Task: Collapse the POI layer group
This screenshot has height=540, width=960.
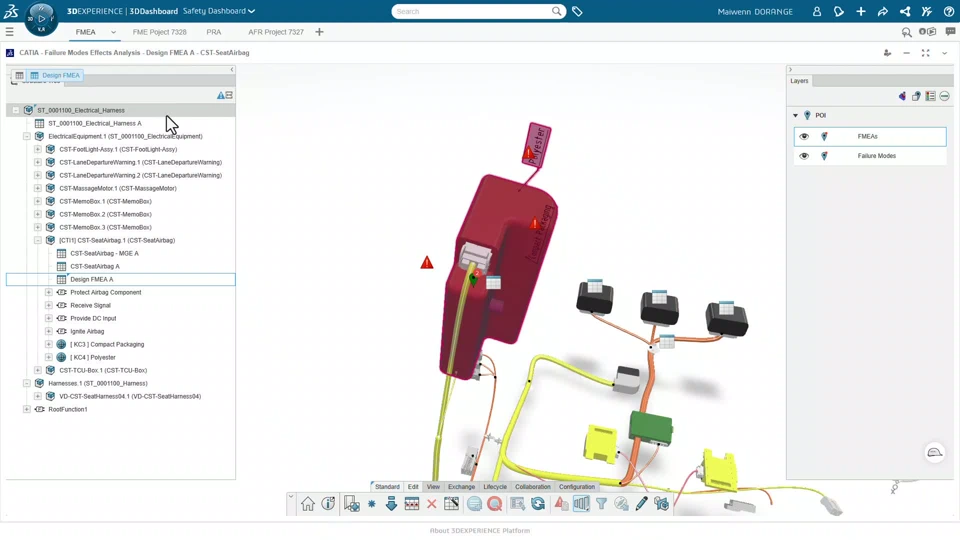Action: coord(795,115)
